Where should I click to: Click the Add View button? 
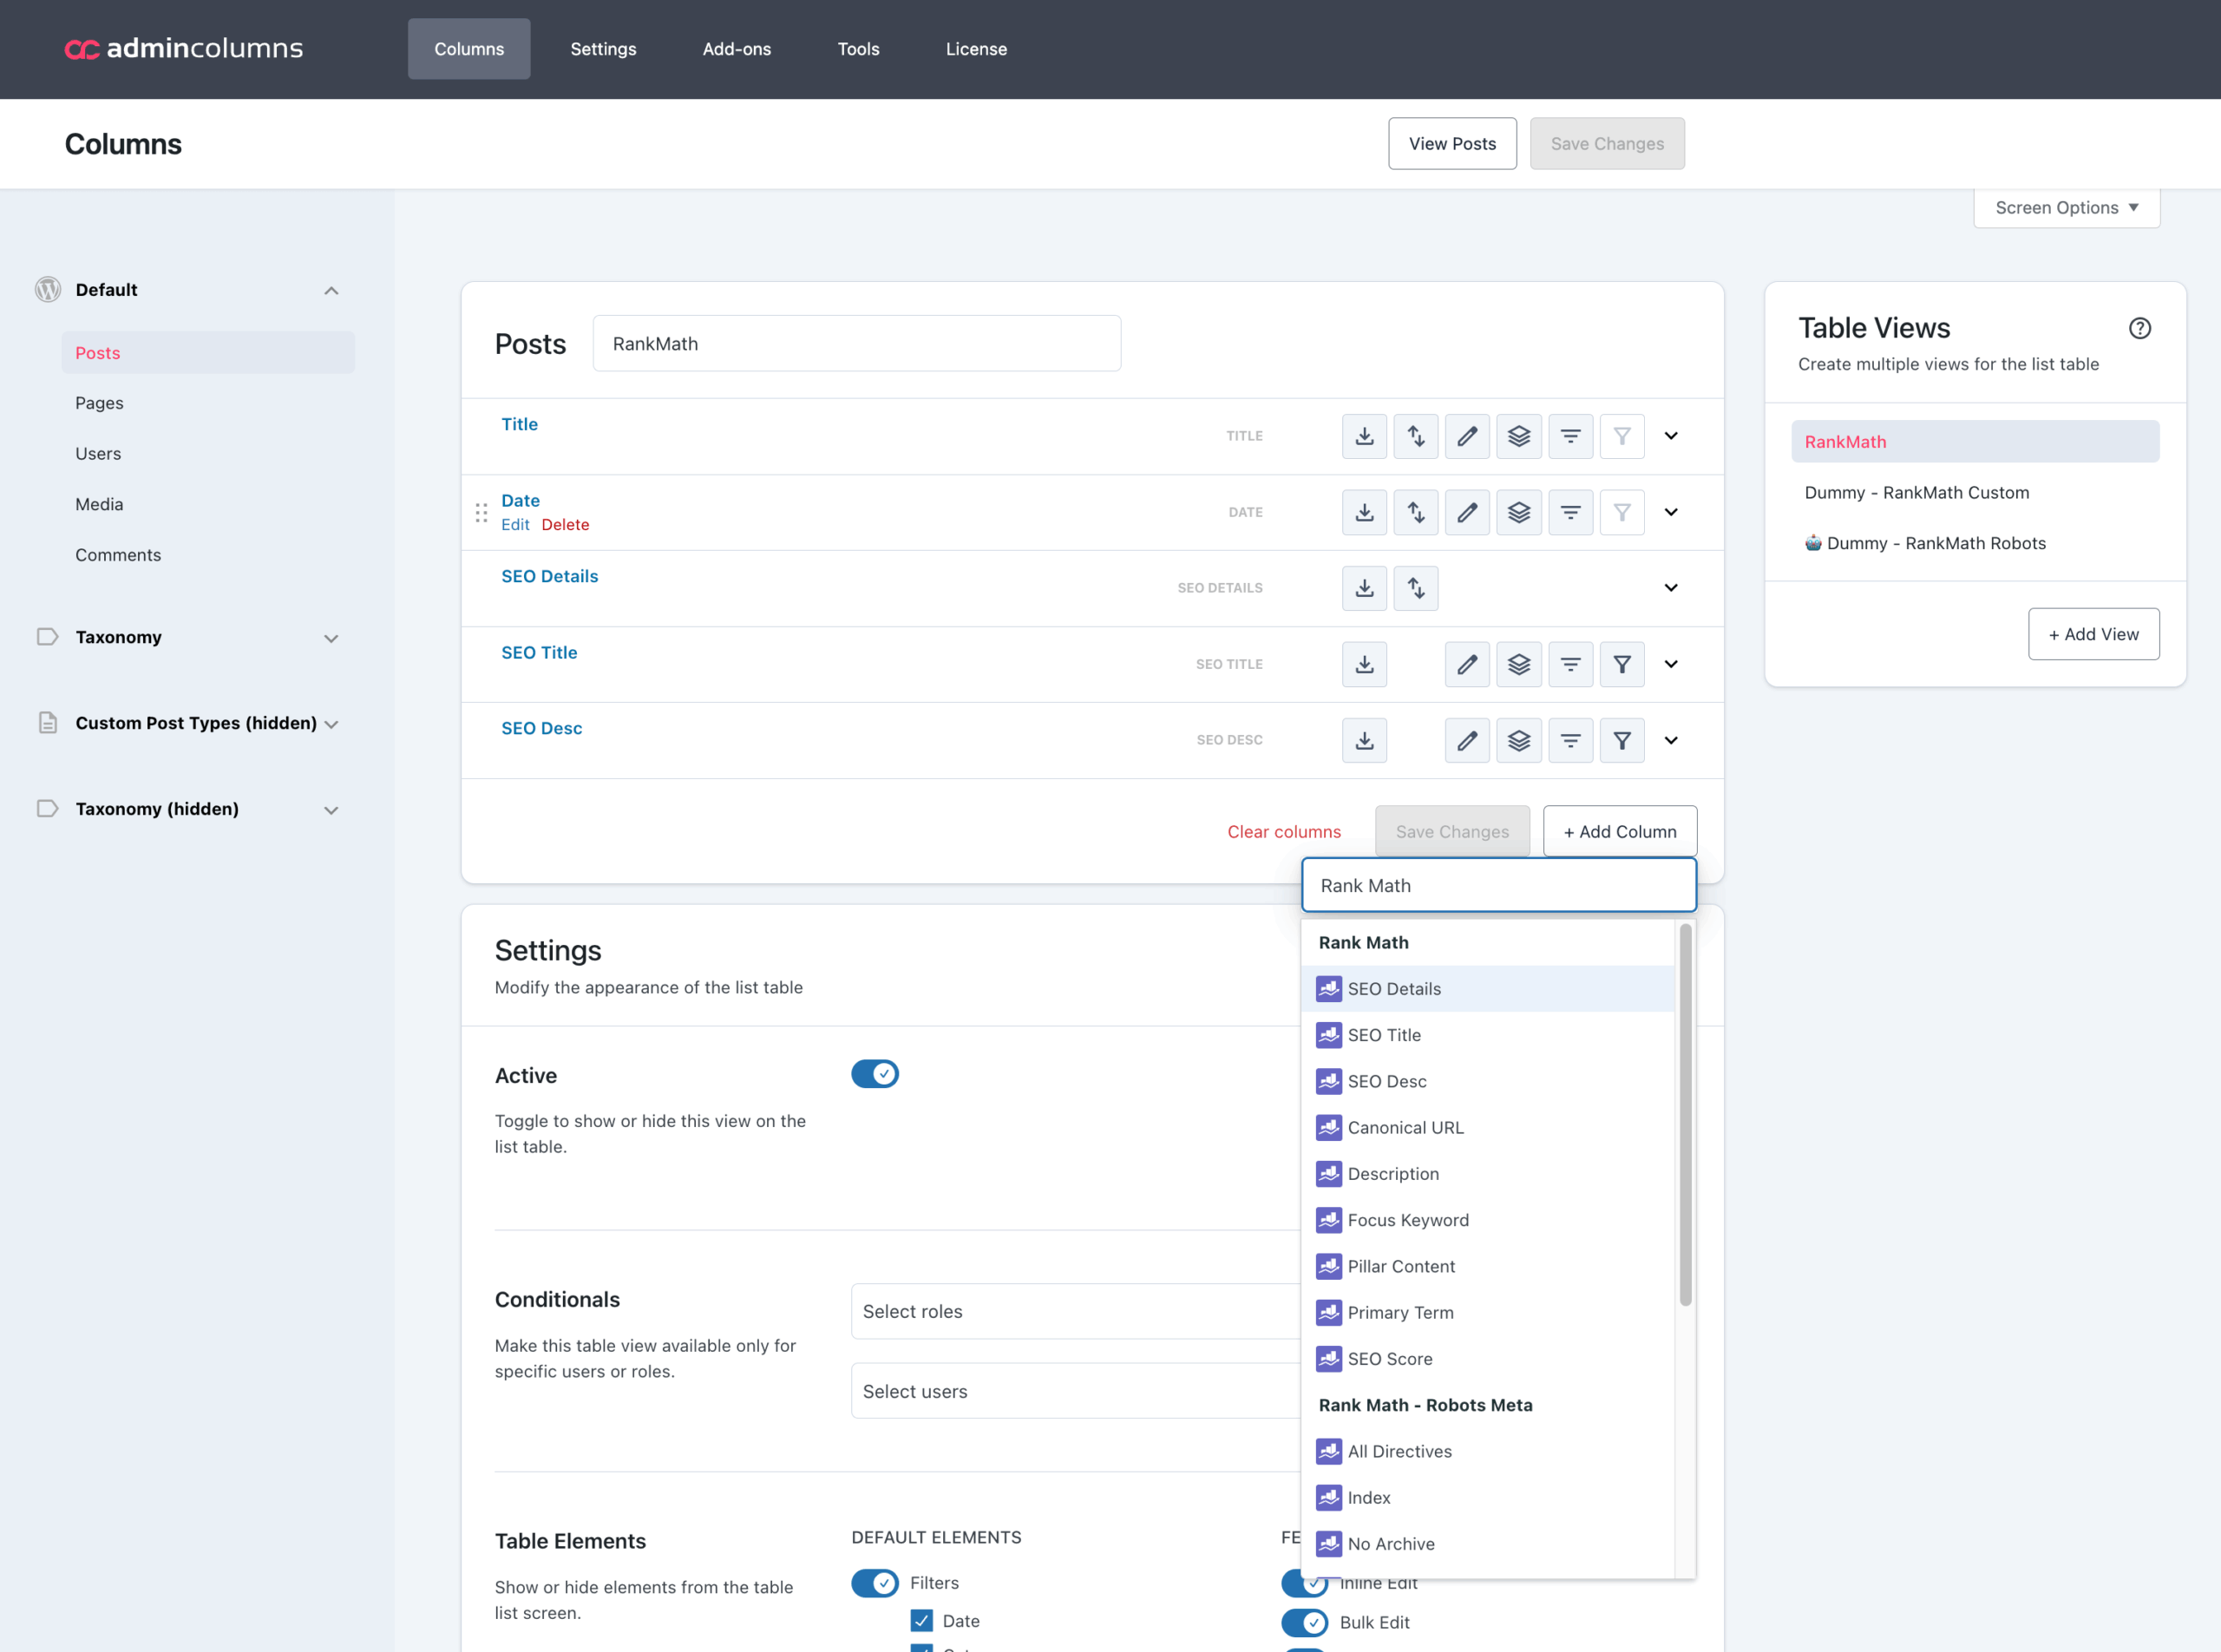[2093, 634]
